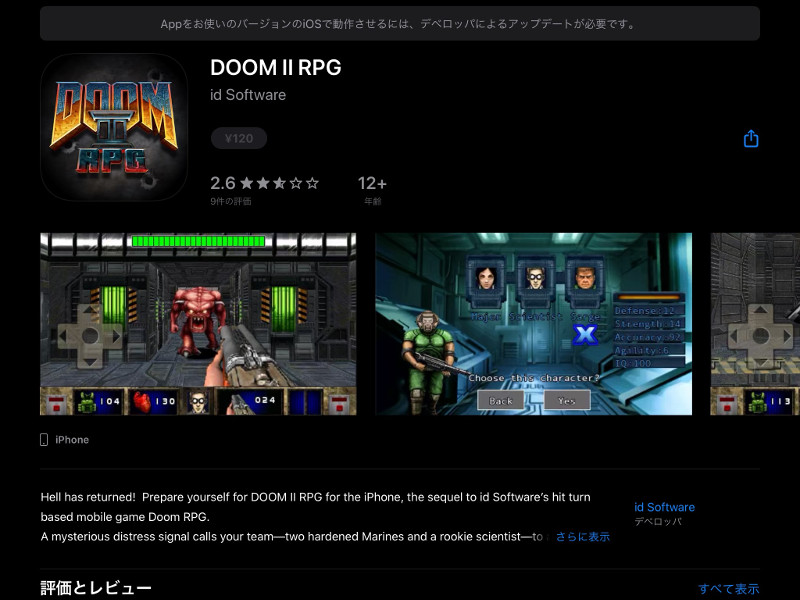The image size is (800, 600).
Task: Click the 'Hell has returned!' description text
Action: [315, 517]
